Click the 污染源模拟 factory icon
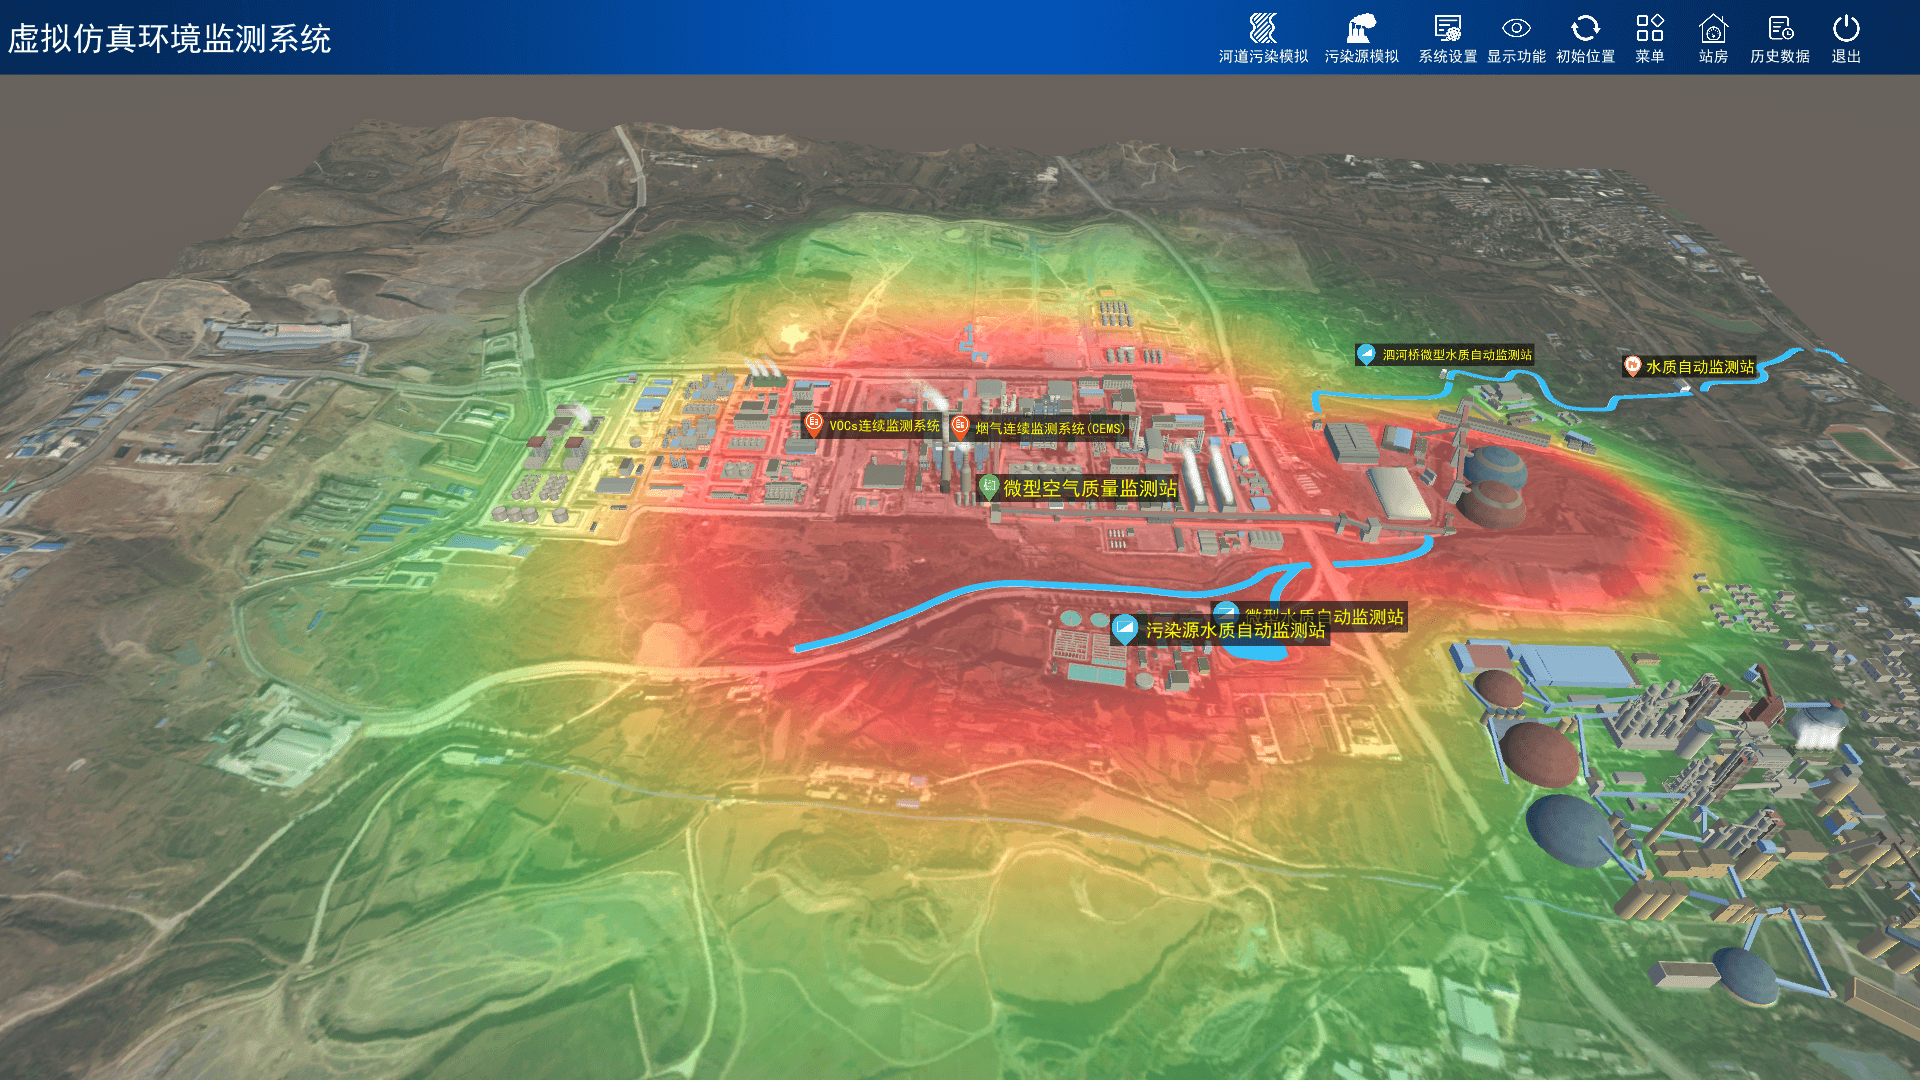The height and width of the screenshot is (1080, 1920). pyautogui.click(x=1361, y=29)
